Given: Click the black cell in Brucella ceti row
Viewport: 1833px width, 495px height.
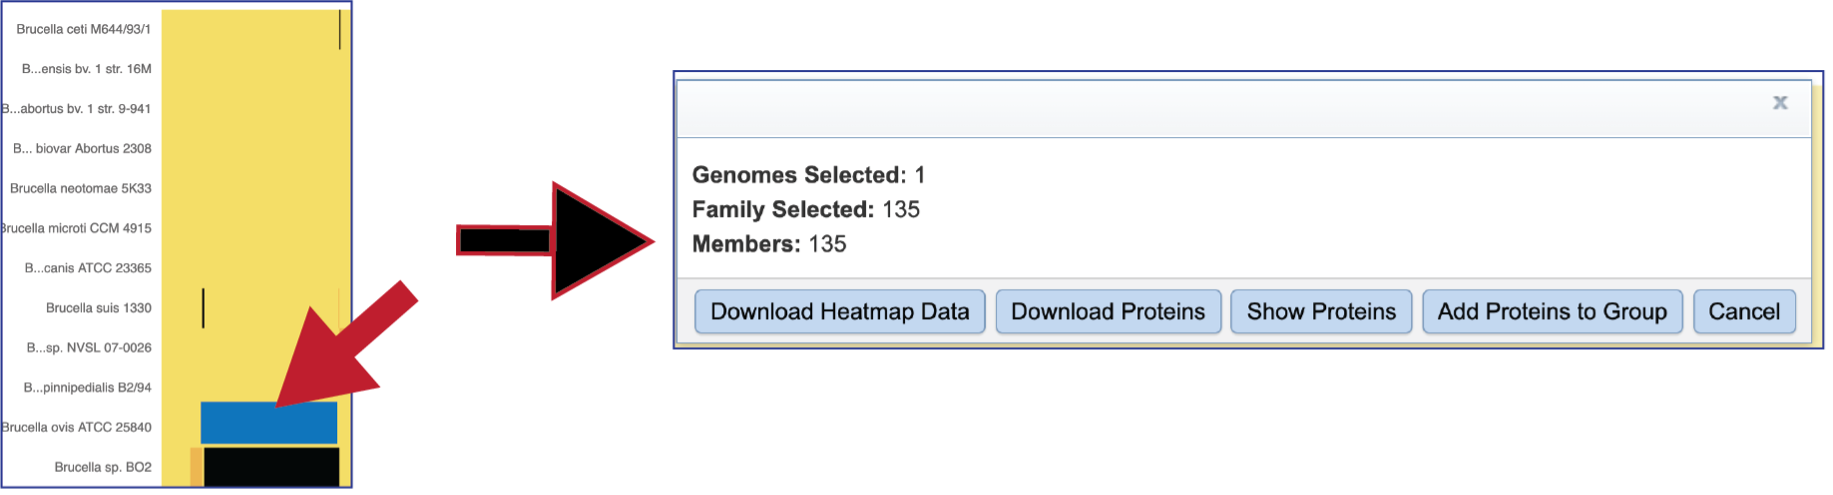Looking at the screenshot, I should coord(340,29).
